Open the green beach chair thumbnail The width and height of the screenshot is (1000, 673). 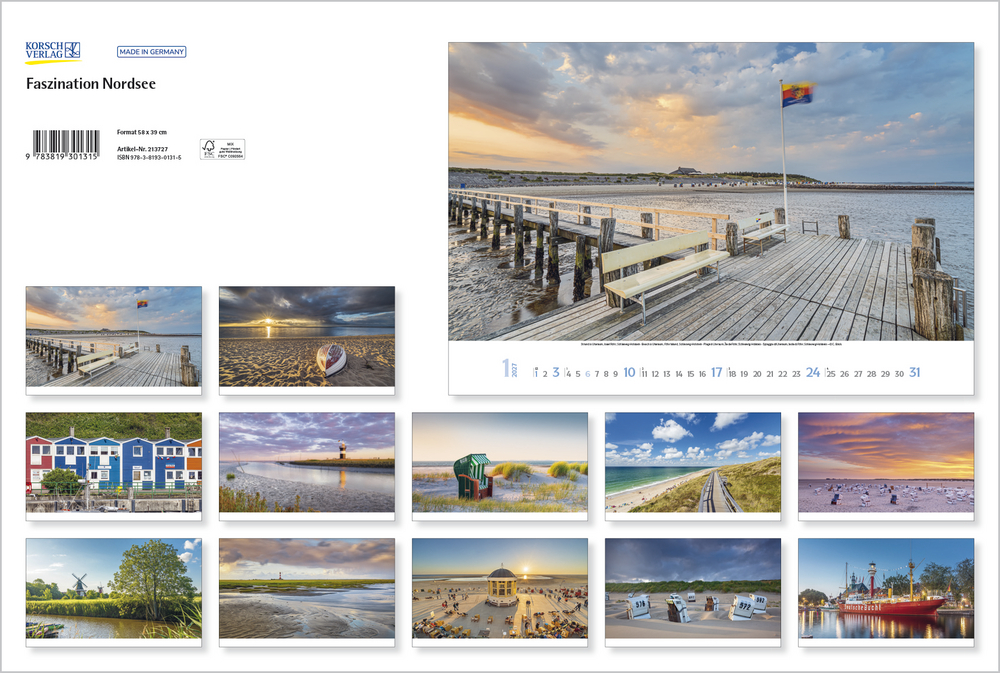click(499, 462)
